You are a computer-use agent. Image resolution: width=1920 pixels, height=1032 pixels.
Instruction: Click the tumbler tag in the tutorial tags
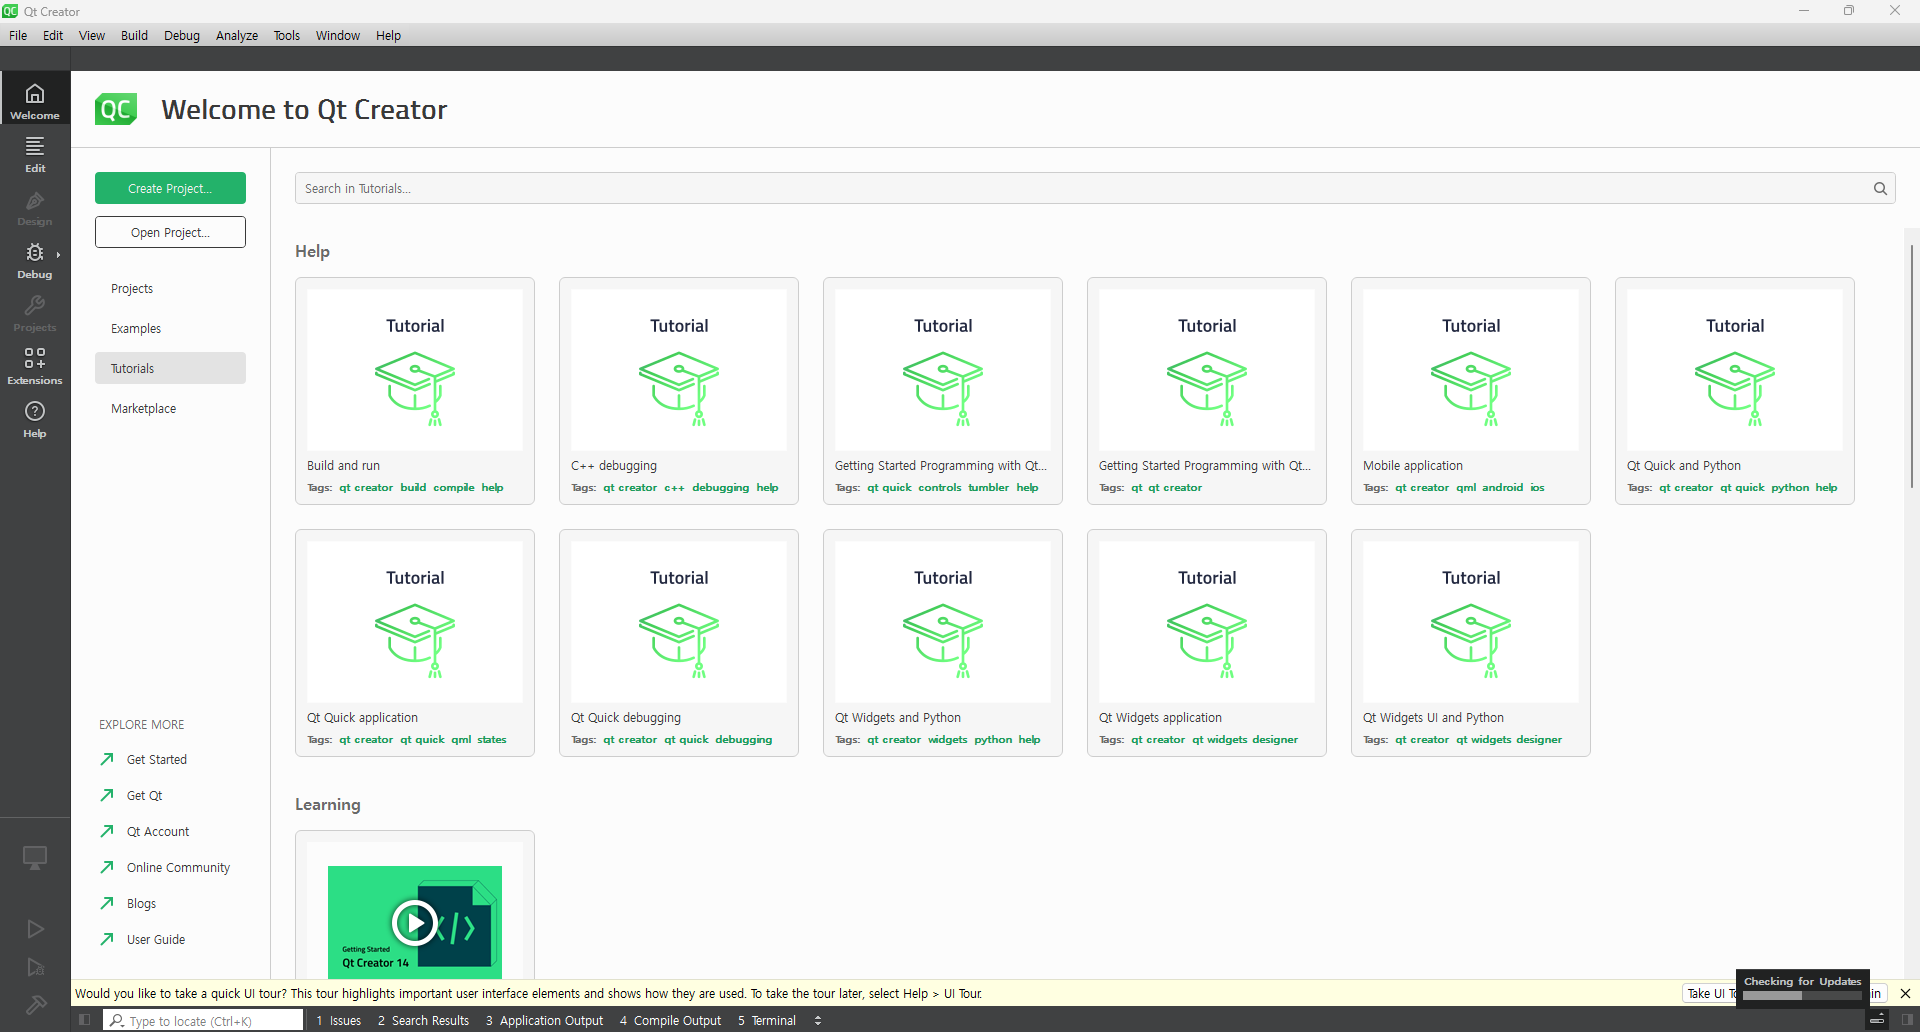(989, 488)
